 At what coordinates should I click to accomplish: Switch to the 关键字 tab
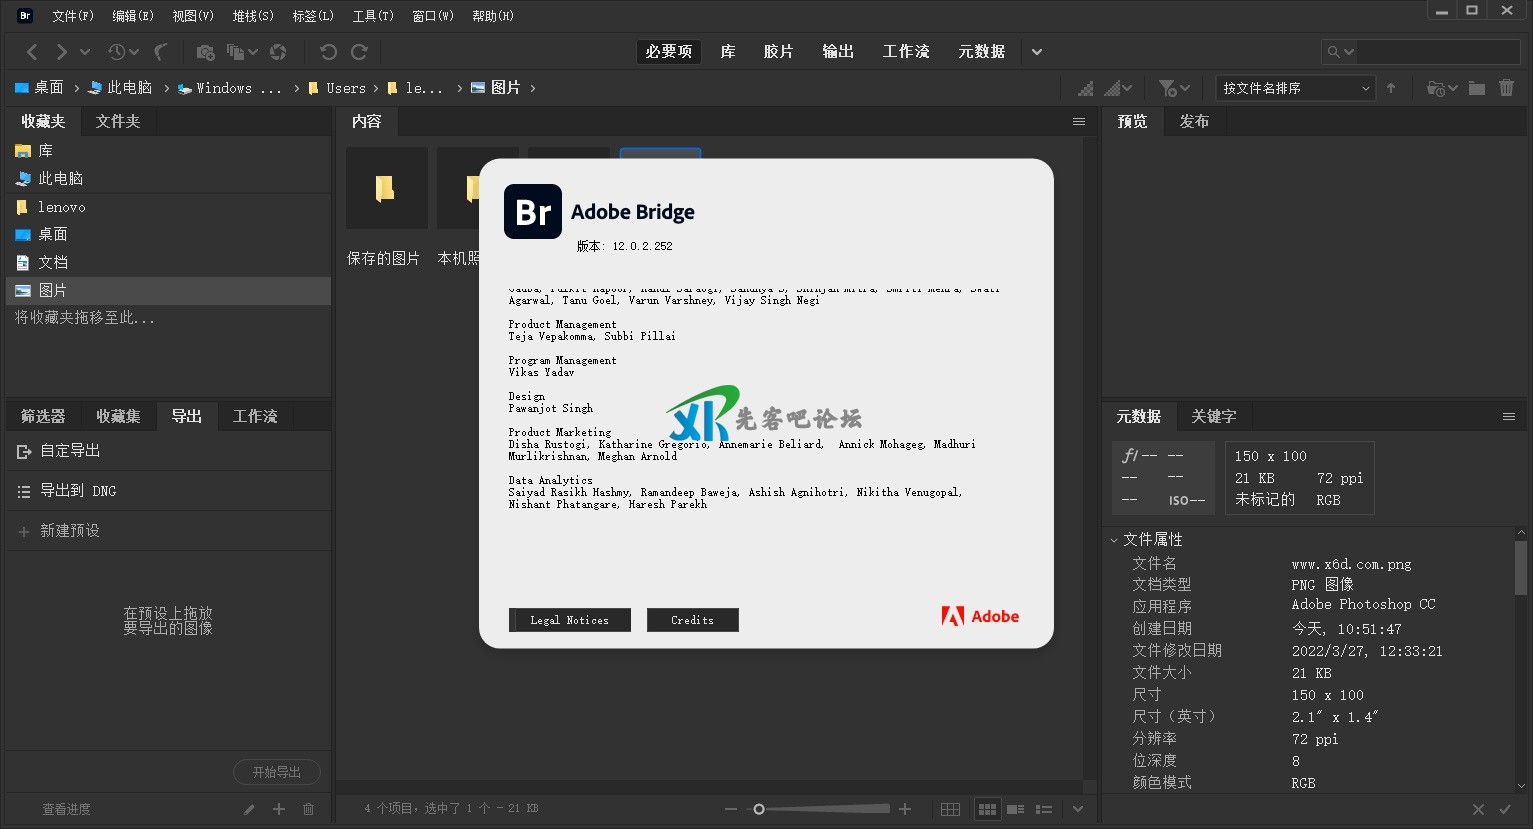1213,416
